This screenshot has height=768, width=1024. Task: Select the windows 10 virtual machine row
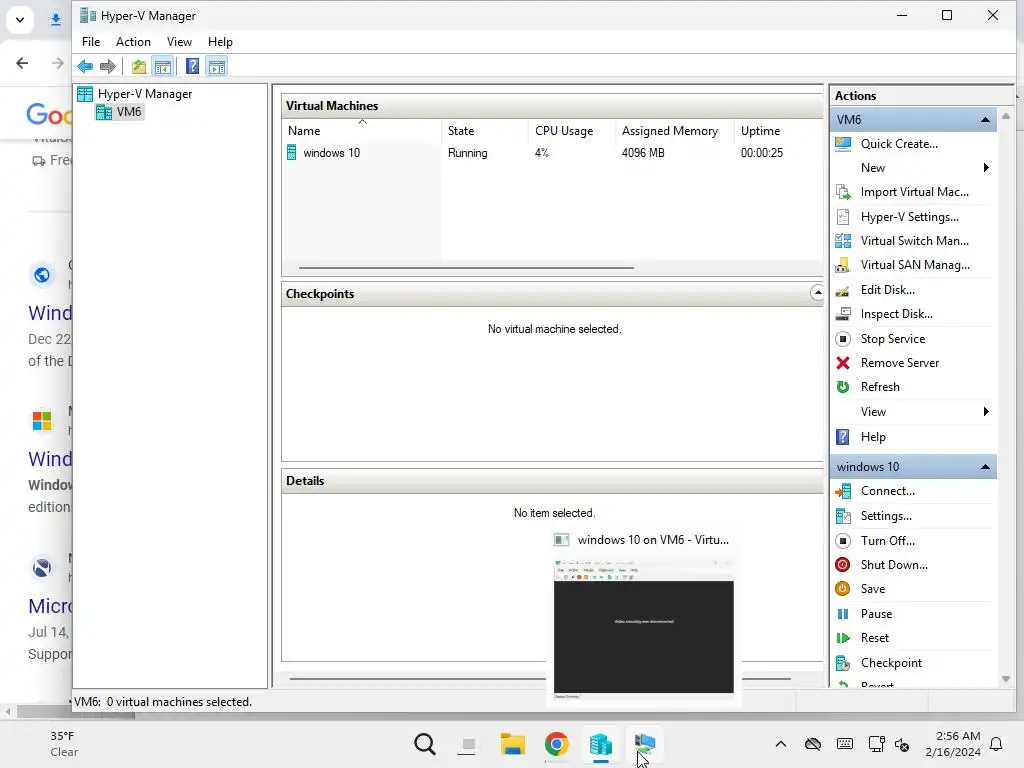[552, 153]
